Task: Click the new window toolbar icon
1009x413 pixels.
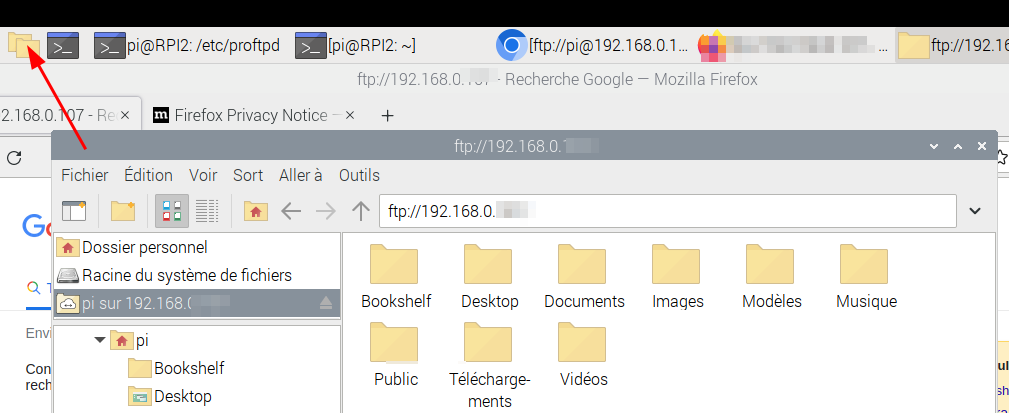Action: (75, 211)
